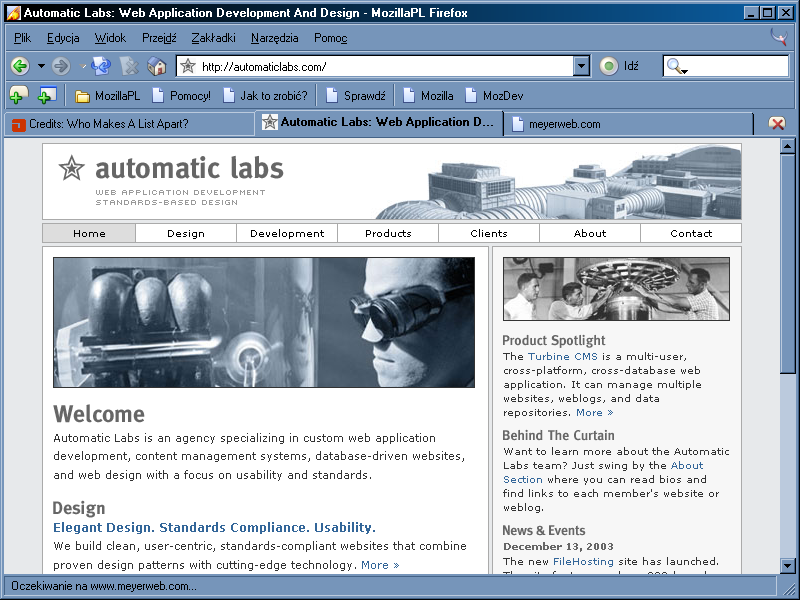Open the FileHosting link
800x600 pixels.
tap(583, 561)
